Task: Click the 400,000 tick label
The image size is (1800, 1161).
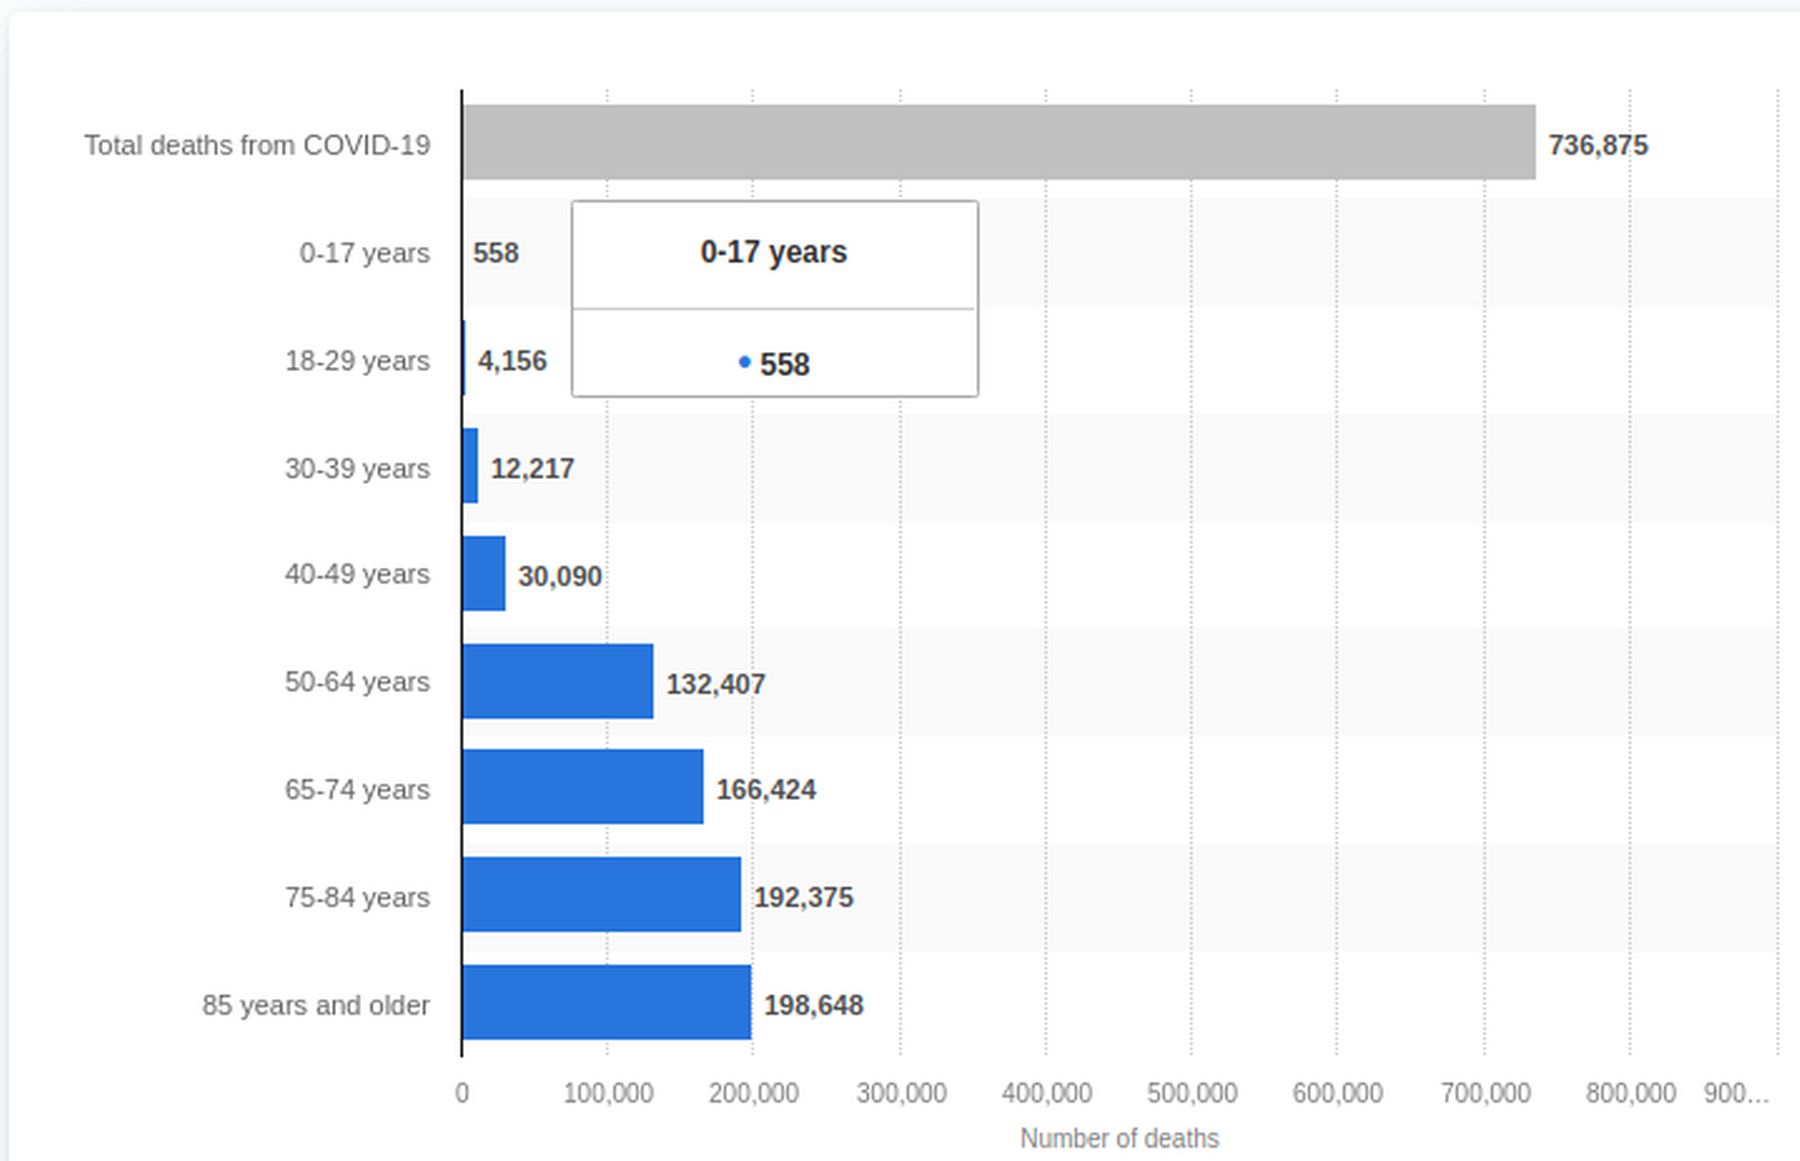Action: [1047, 1093]
